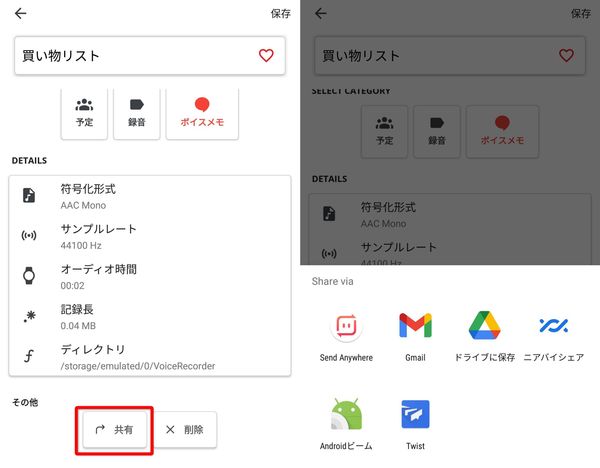The height and width of the screenshot is (468, 600).
Task: Tap the 共有 share button
Action: point(114,429)
